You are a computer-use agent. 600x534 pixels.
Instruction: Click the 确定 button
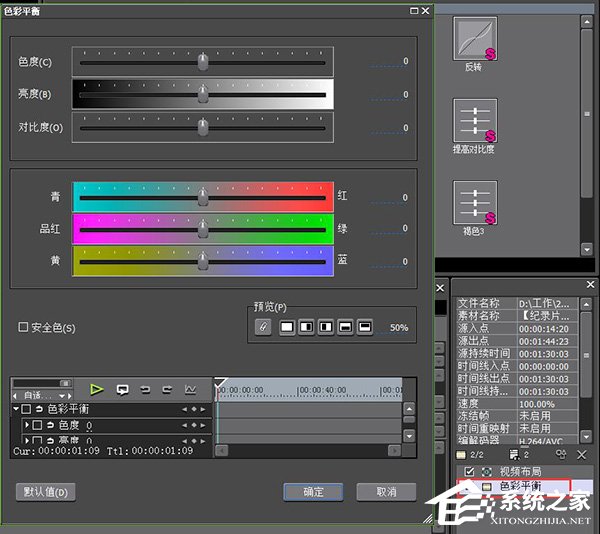coord(313,492)
